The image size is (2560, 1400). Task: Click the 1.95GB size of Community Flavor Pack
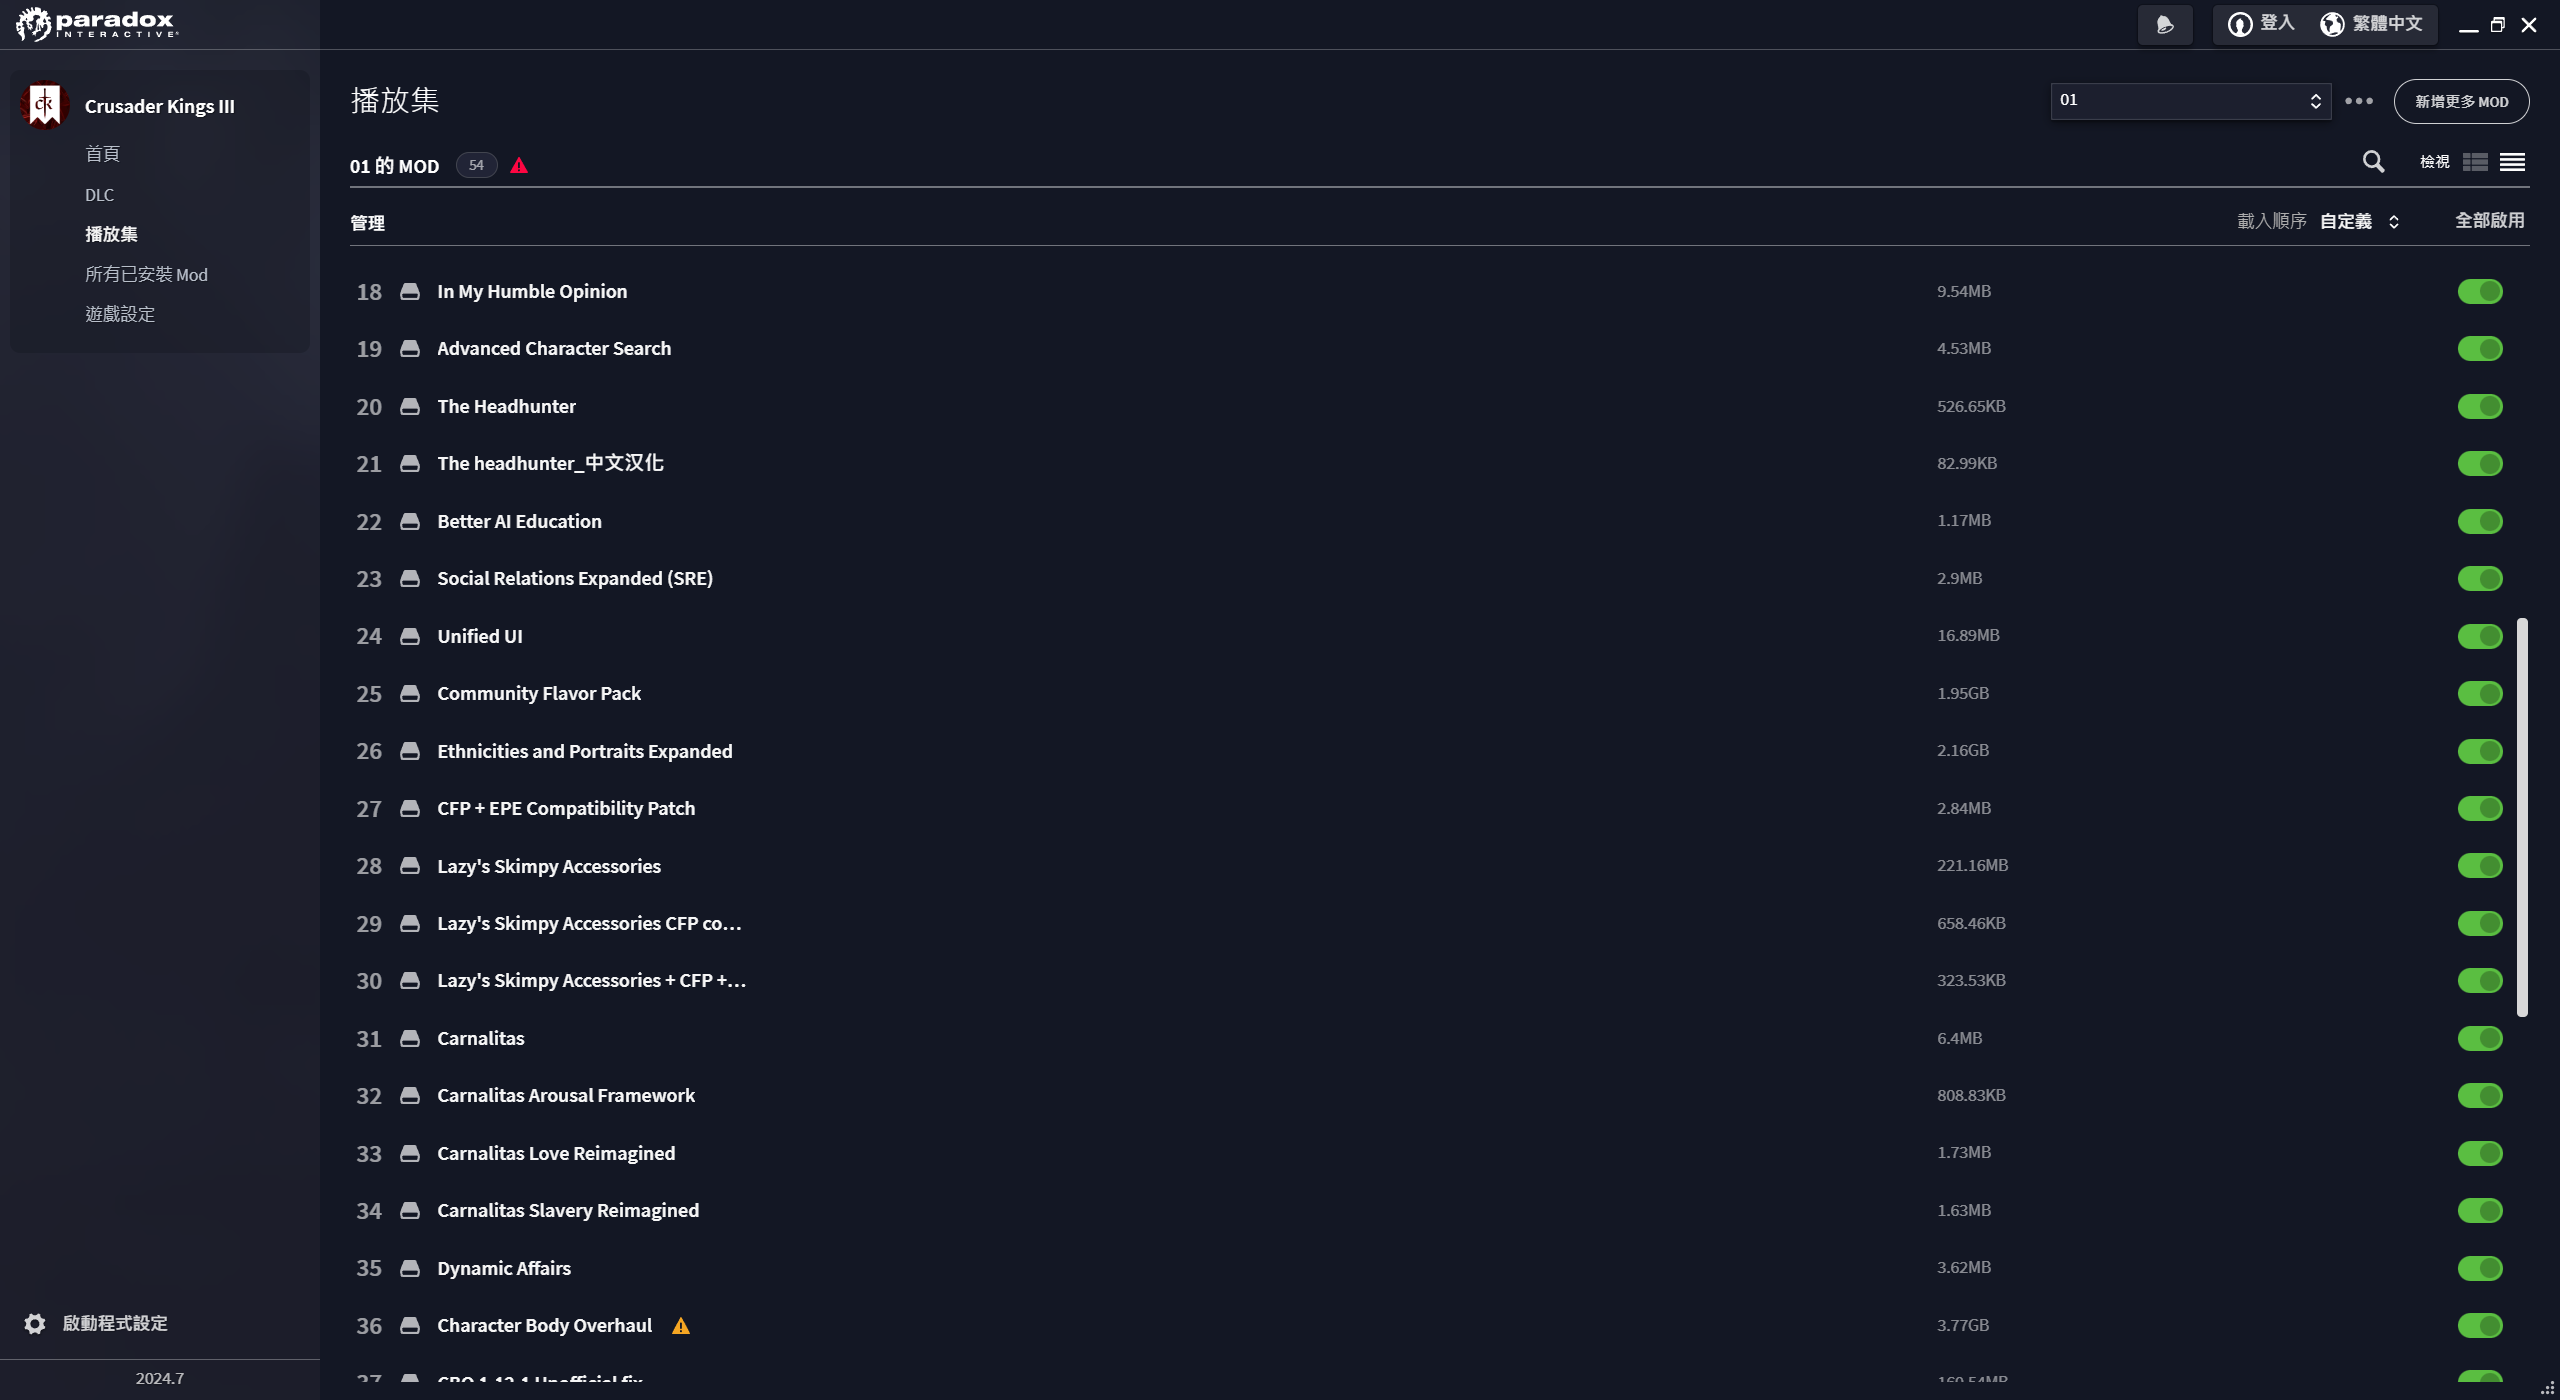coord(1963,694)
